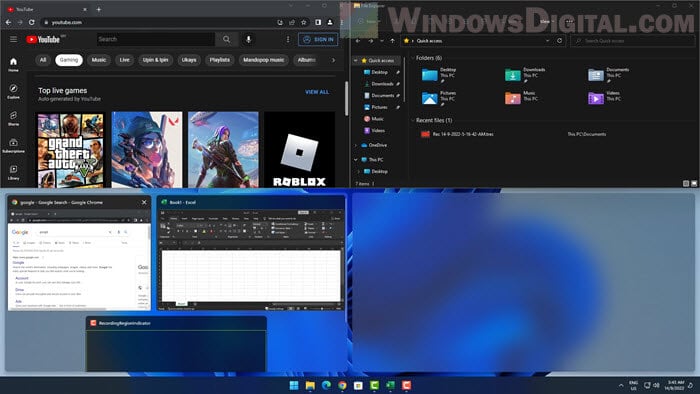700x394 pixels.
Task: Start voice search with microphone icon
Action: (x=249, y=39)
